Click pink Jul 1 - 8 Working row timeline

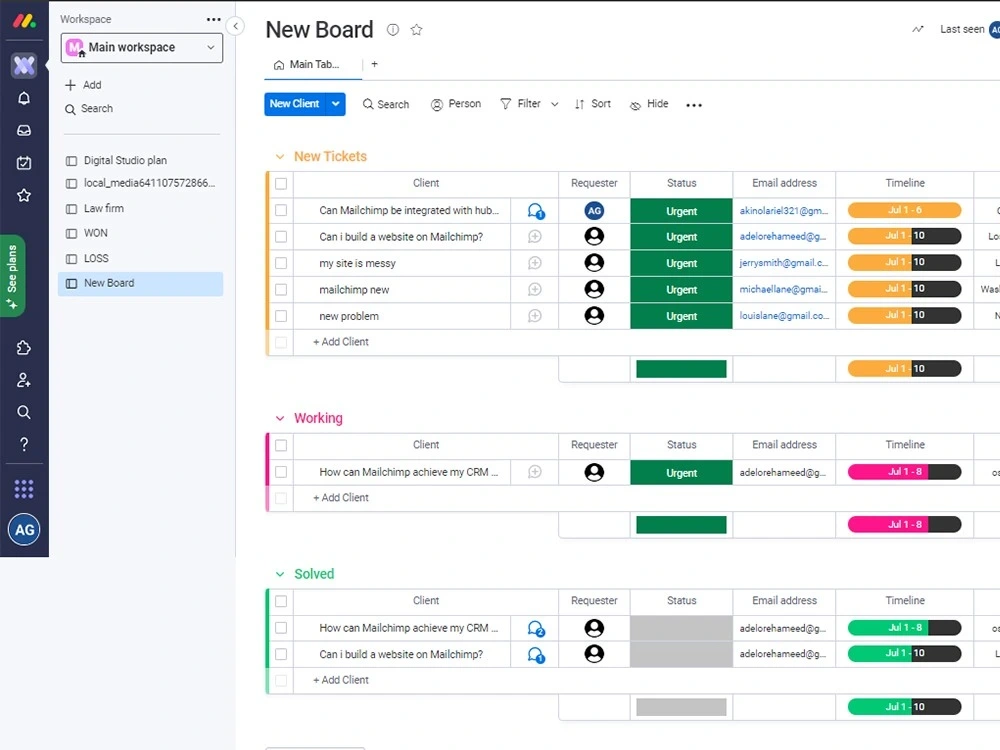[904, 472]
